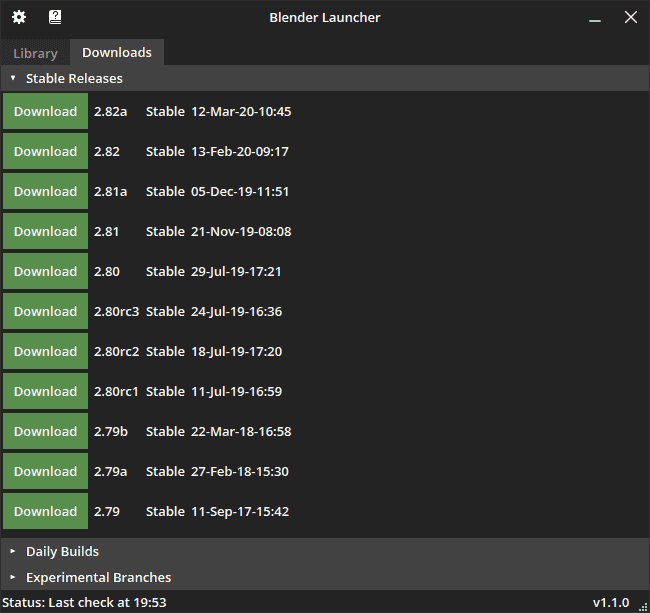650x613 pixels.
Task: Click the 2.79a version label
Action: point(111,472)
